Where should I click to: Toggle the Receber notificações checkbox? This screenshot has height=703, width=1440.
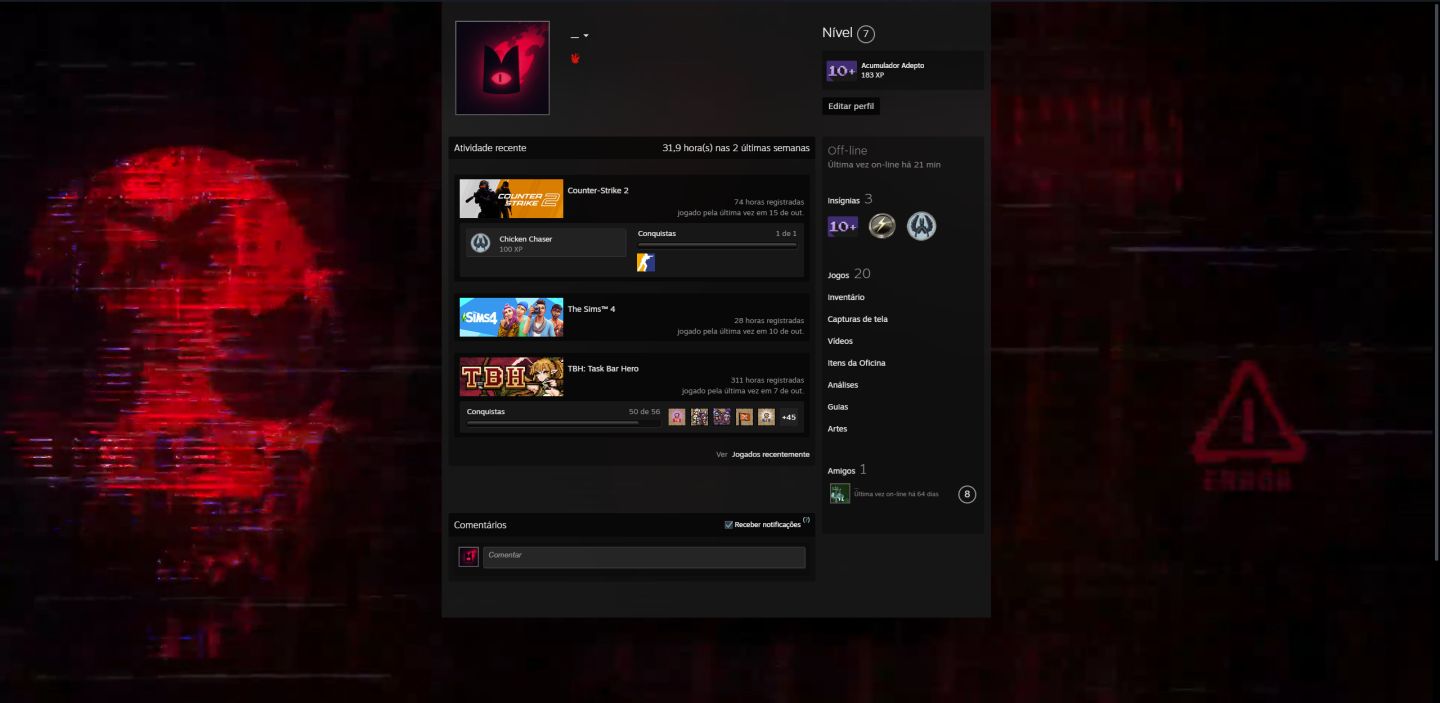click(x=729, y=525)
